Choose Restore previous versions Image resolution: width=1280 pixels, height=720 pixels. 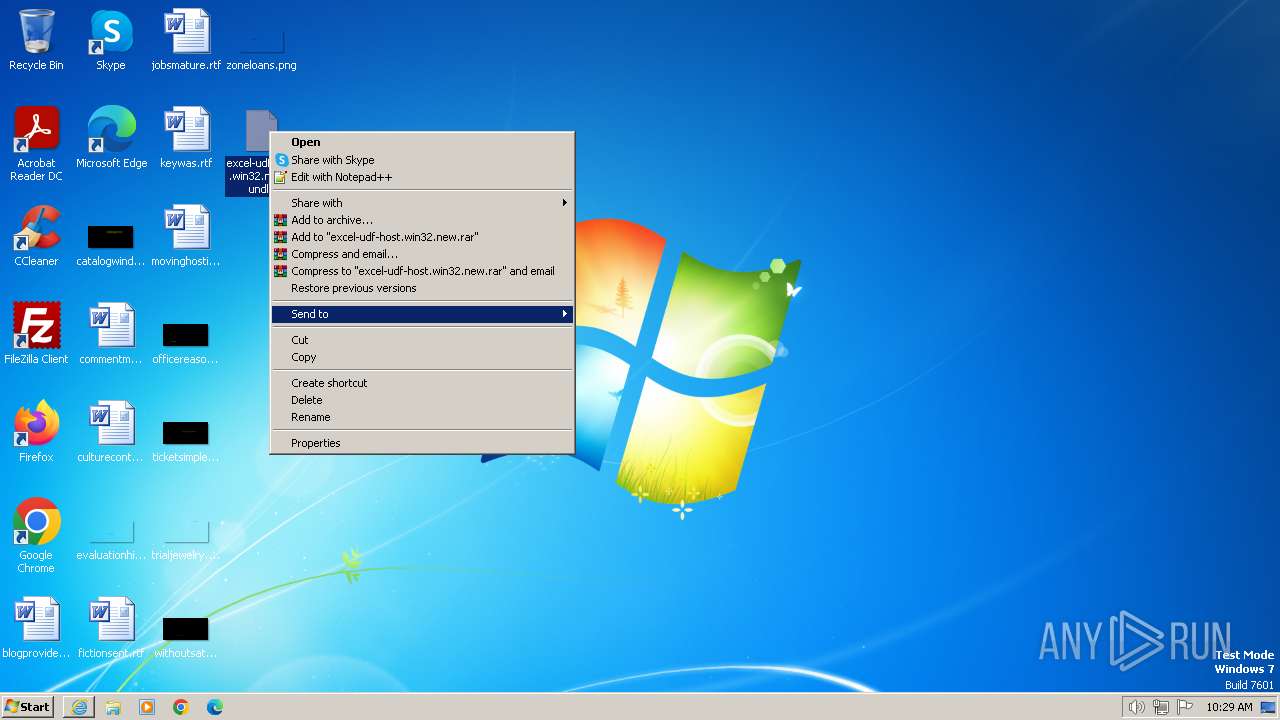click(422, 288)
